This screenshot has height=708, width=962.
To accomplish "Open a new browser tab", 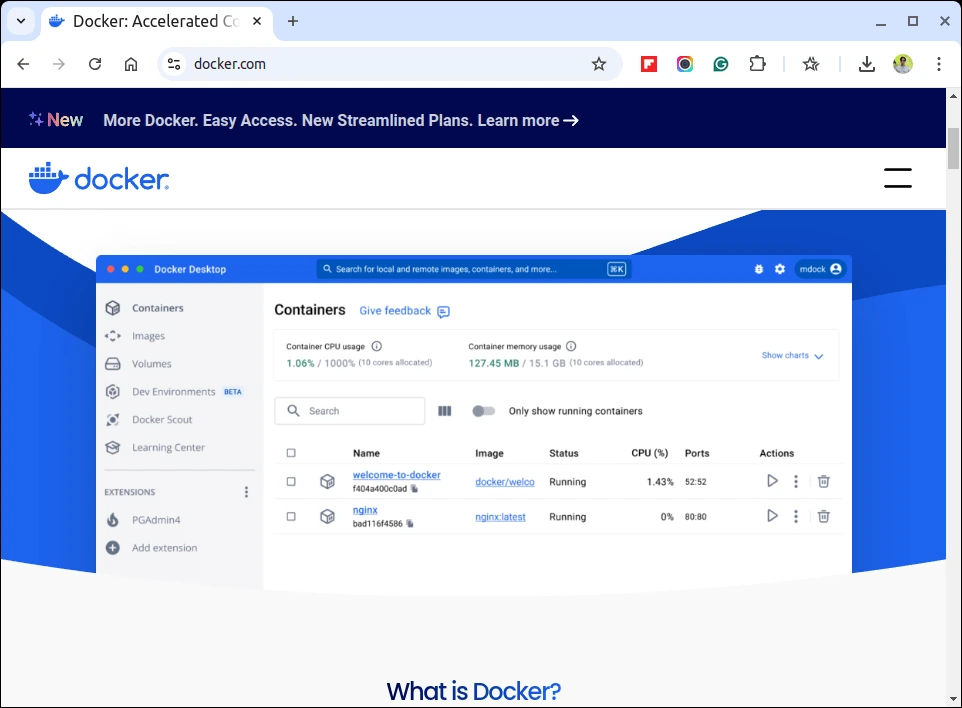I will pyautogui.click(x=293, y=21).
